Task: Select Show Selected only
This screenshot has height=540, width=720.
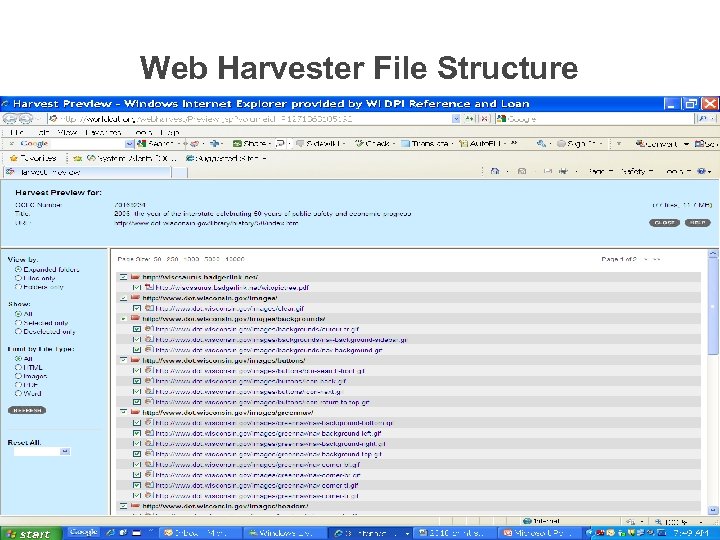Action: tap(18, 323)
